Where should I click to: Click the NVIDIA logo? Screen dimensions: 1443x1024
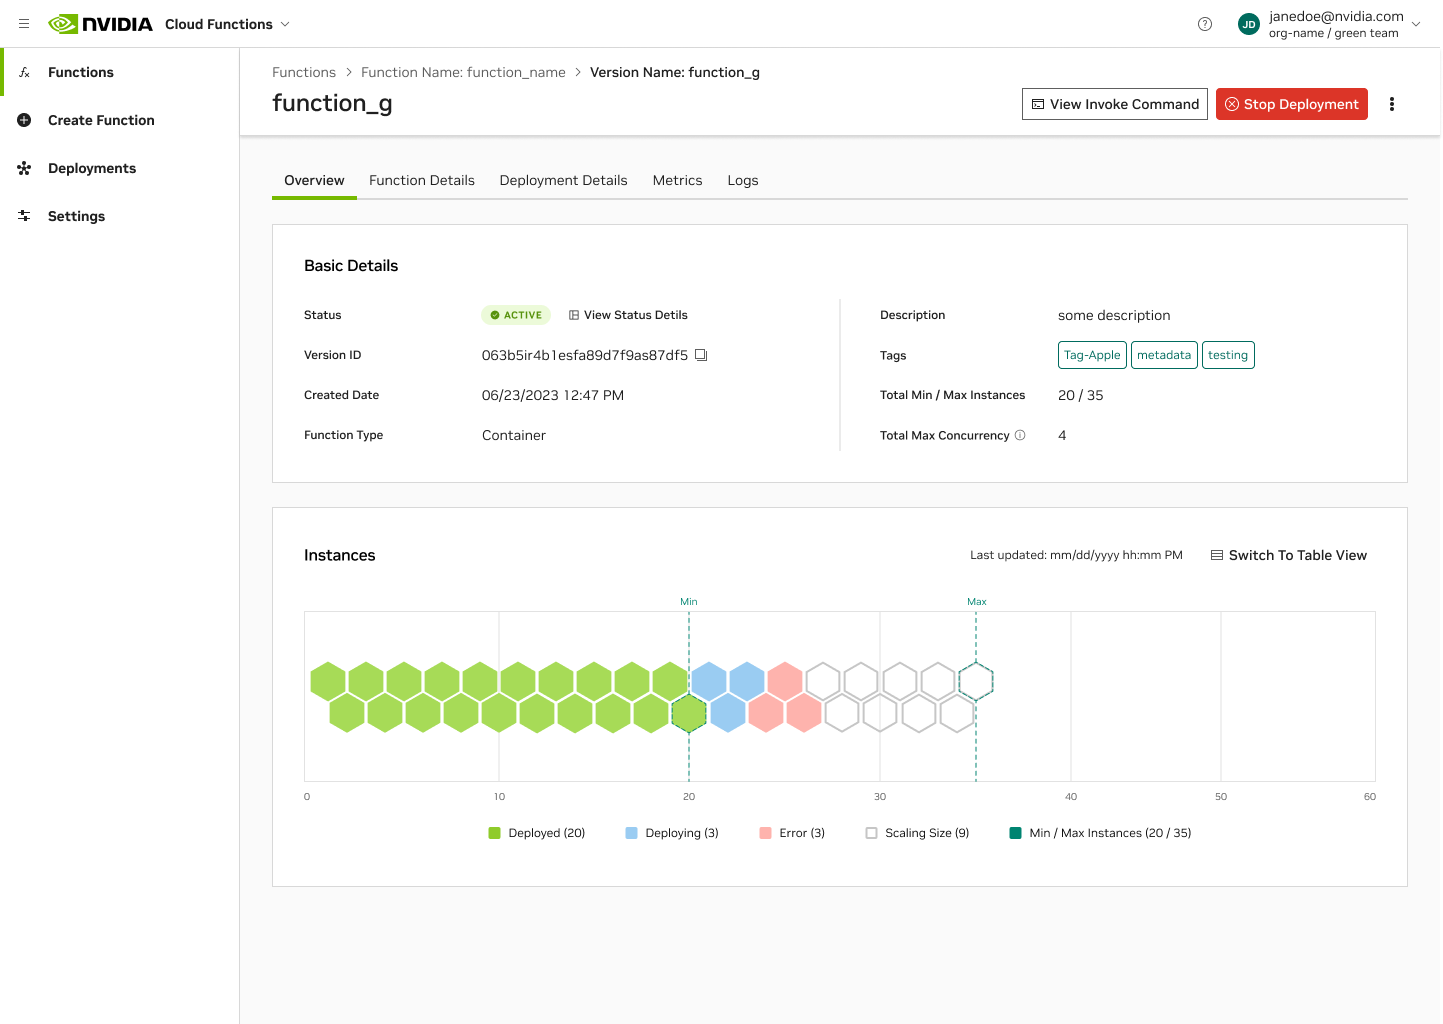pos(101,24)
